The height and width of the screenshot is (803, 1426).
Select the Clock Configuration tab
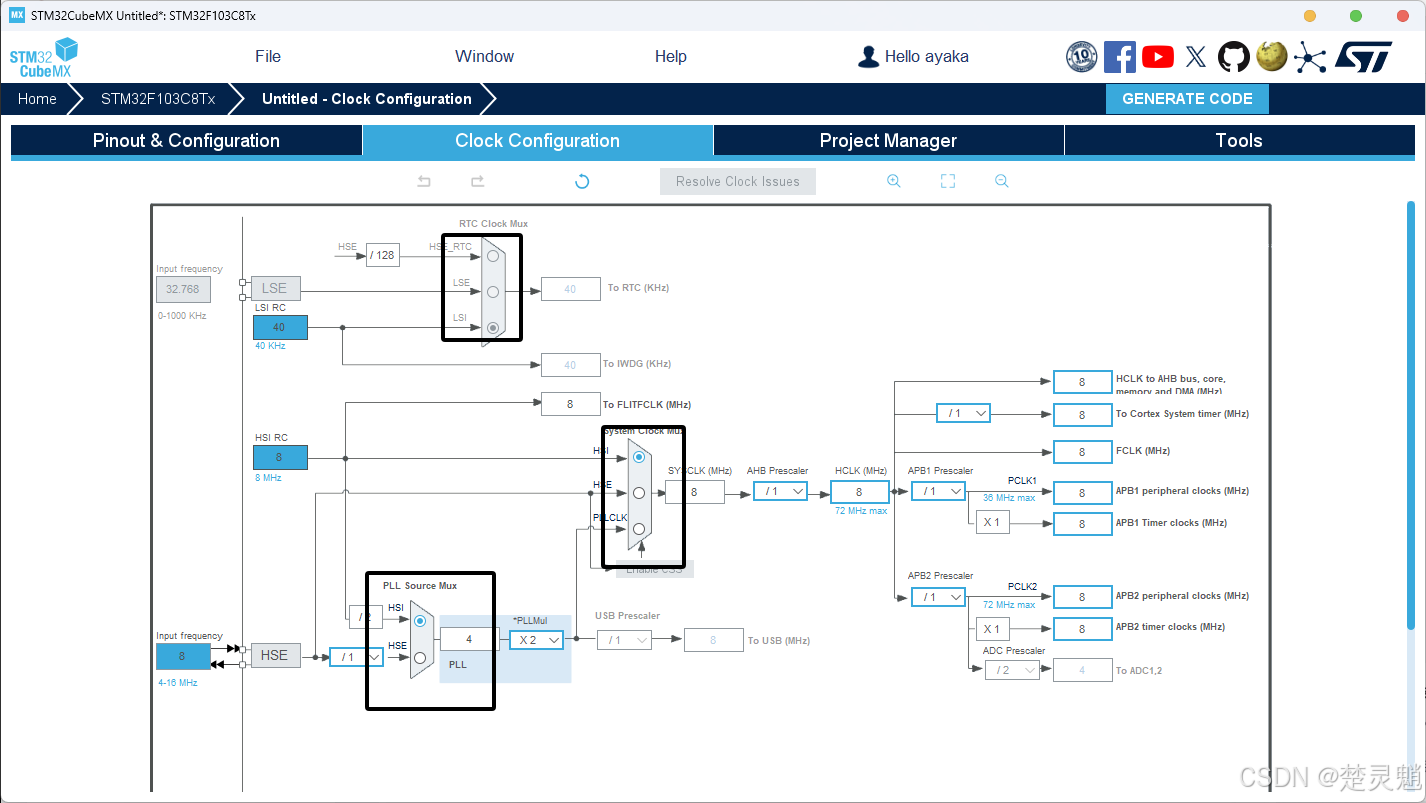[538, 141]
